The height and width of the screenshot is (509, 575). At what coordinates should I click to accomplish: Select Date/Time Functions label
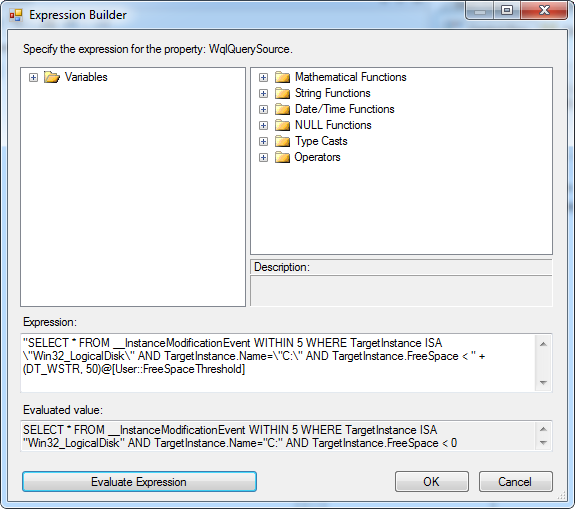pos(345,109)
